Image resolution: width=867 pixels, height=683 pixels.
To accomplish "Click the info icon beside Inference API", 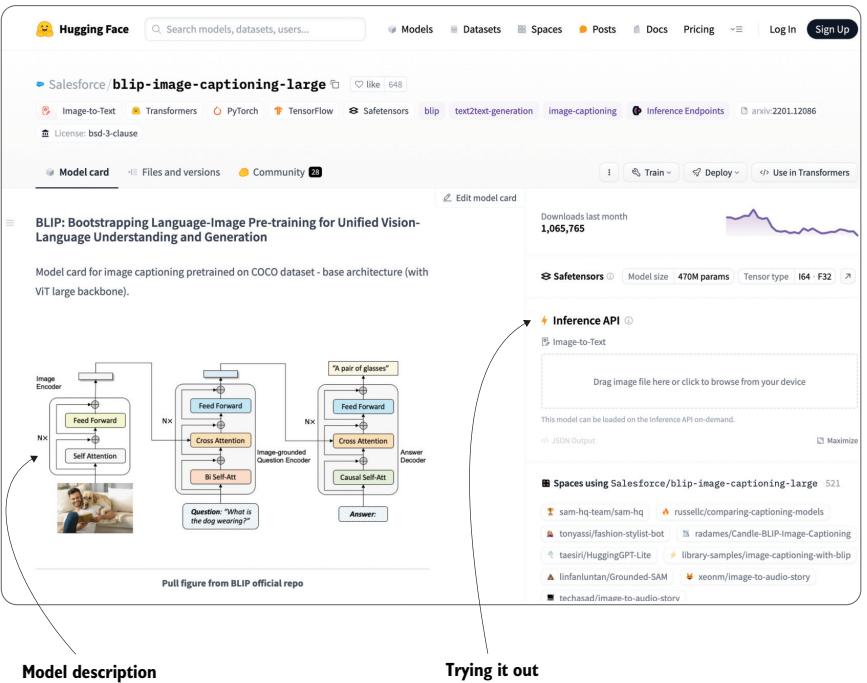I will pos(629,321).
